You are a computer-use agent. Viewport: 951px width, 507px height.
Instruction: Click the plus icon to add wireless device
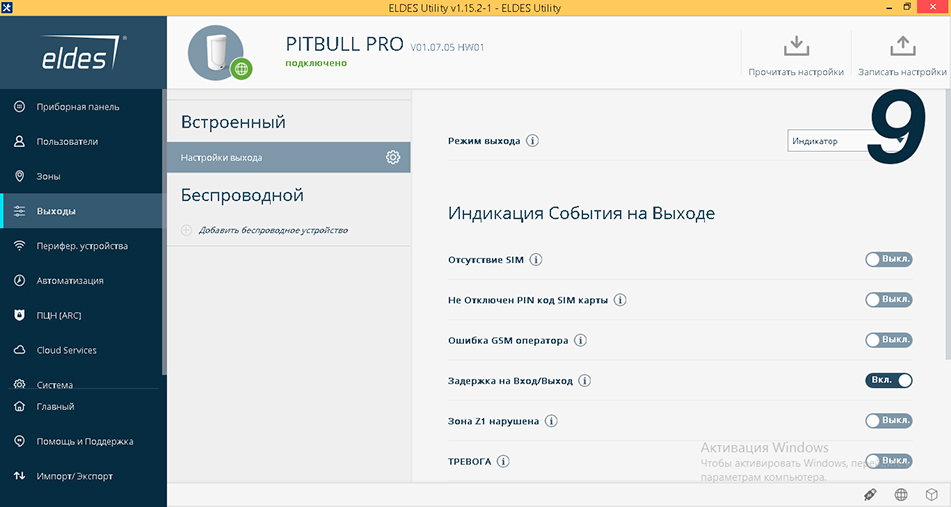[x=186, y=230]
